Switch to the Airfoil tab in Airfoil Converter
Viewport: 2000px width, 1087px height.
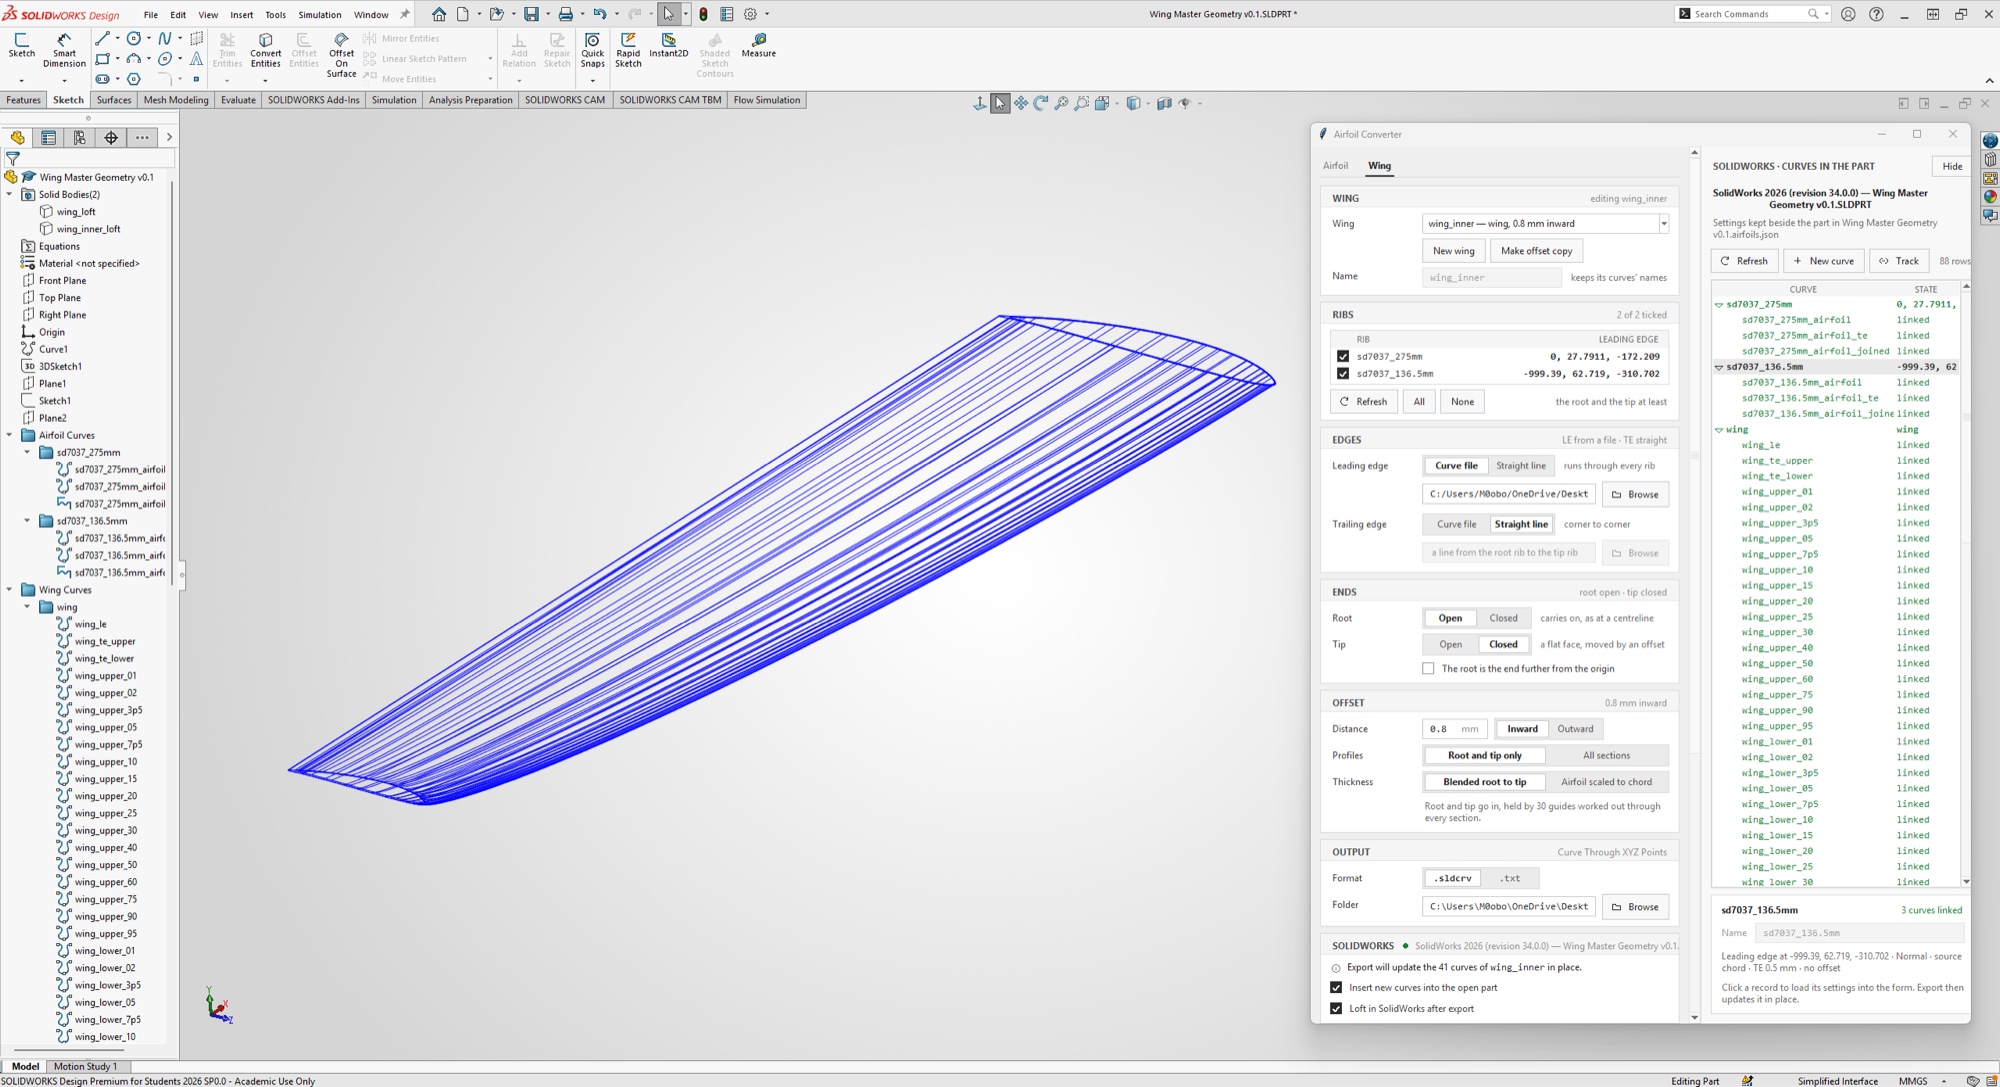[x=1335, y=166]
